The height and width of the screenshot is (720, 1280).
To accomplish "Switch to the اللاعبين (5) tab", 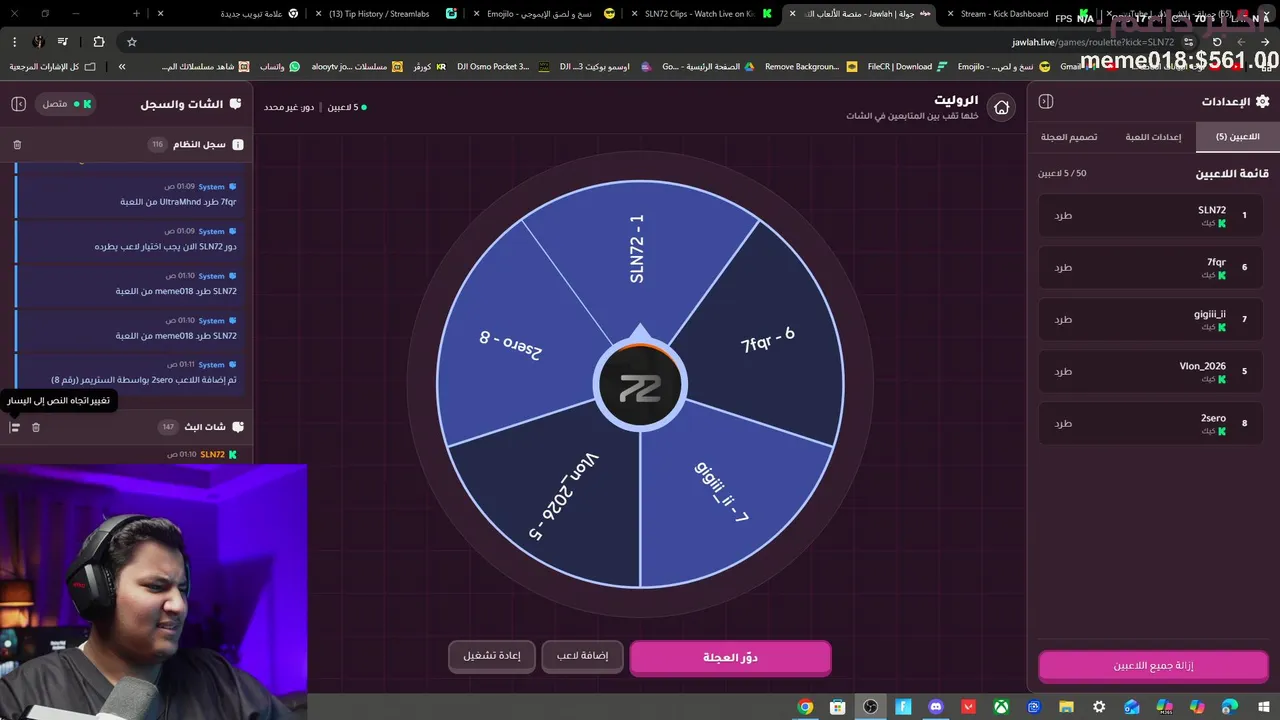I will [1237, 137].
